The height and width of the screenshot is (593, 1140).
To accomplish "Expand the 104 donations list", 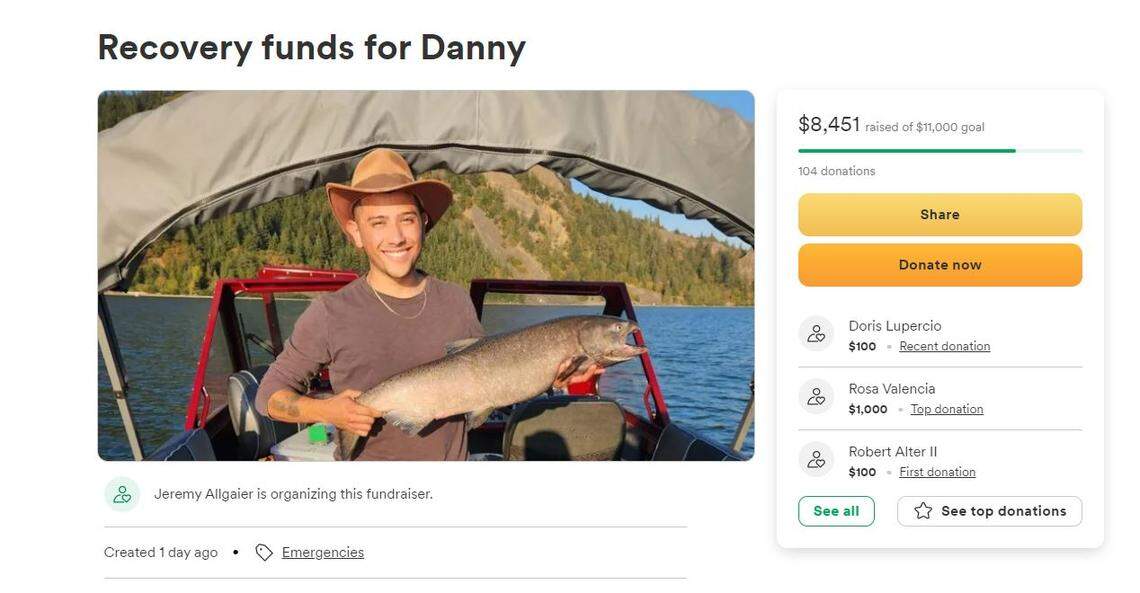I will 836,170.
